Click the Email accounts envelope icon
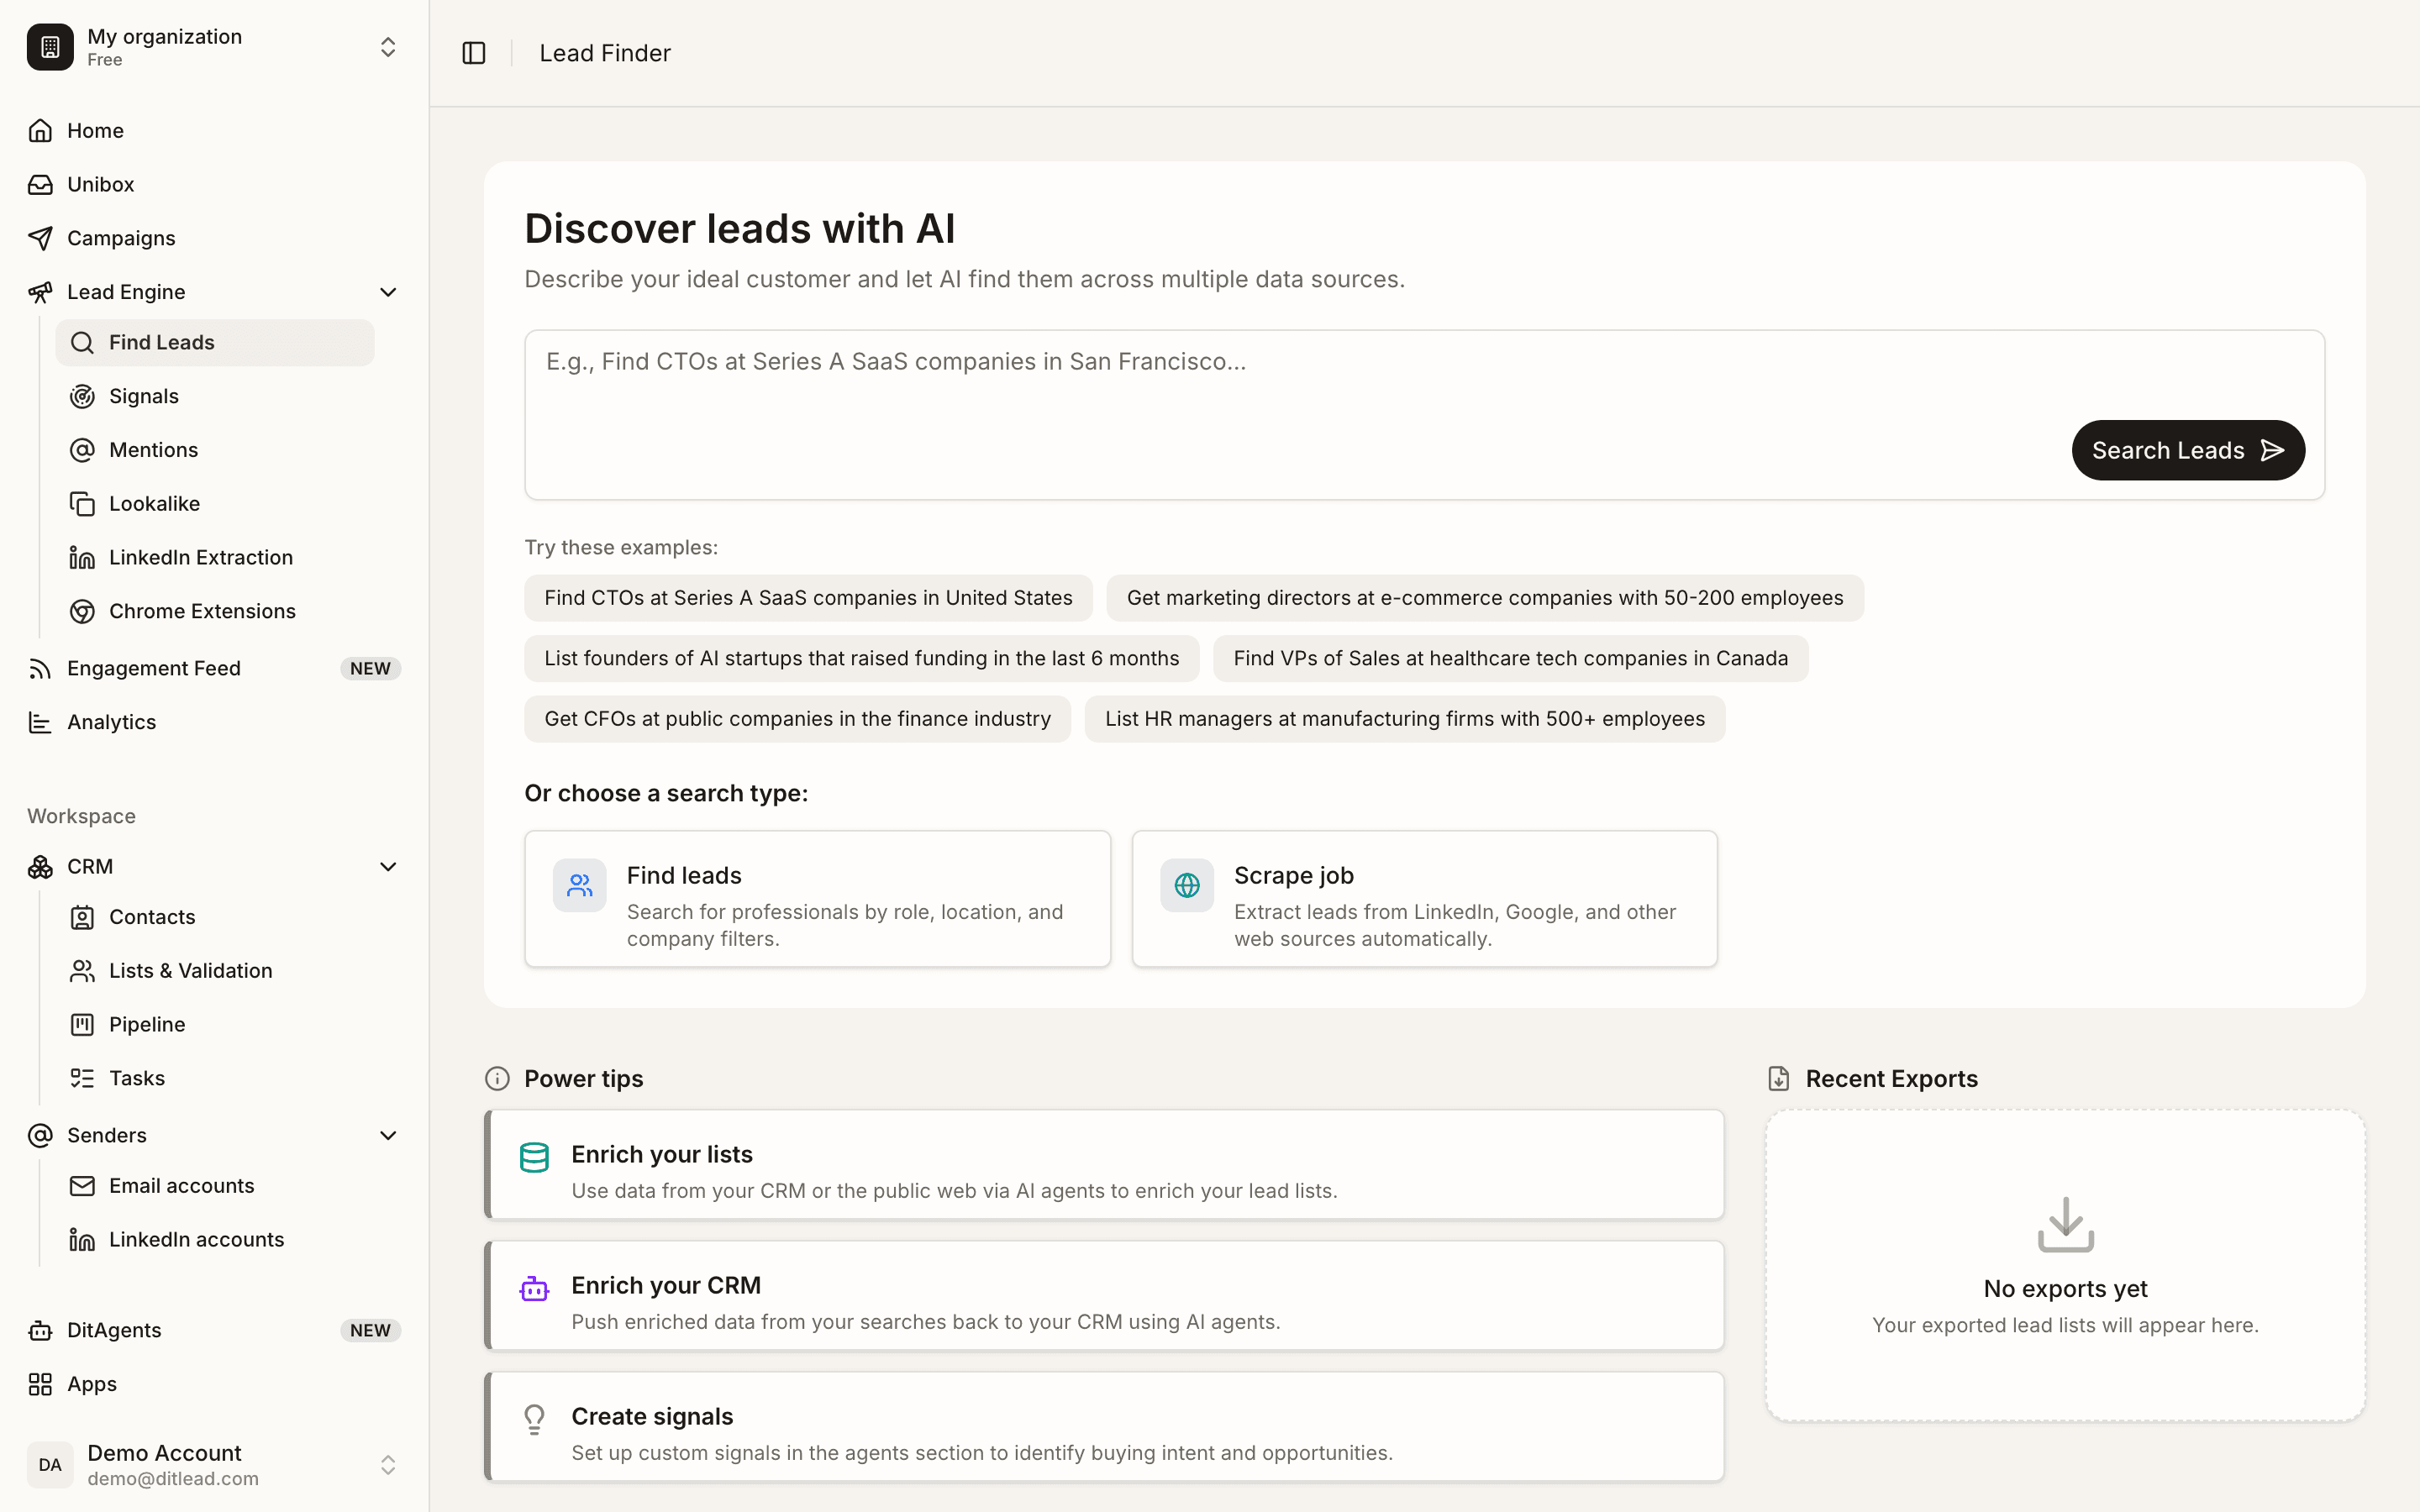The width and height of the screenshot is (2420, 1512). [x=82, y=1186]
